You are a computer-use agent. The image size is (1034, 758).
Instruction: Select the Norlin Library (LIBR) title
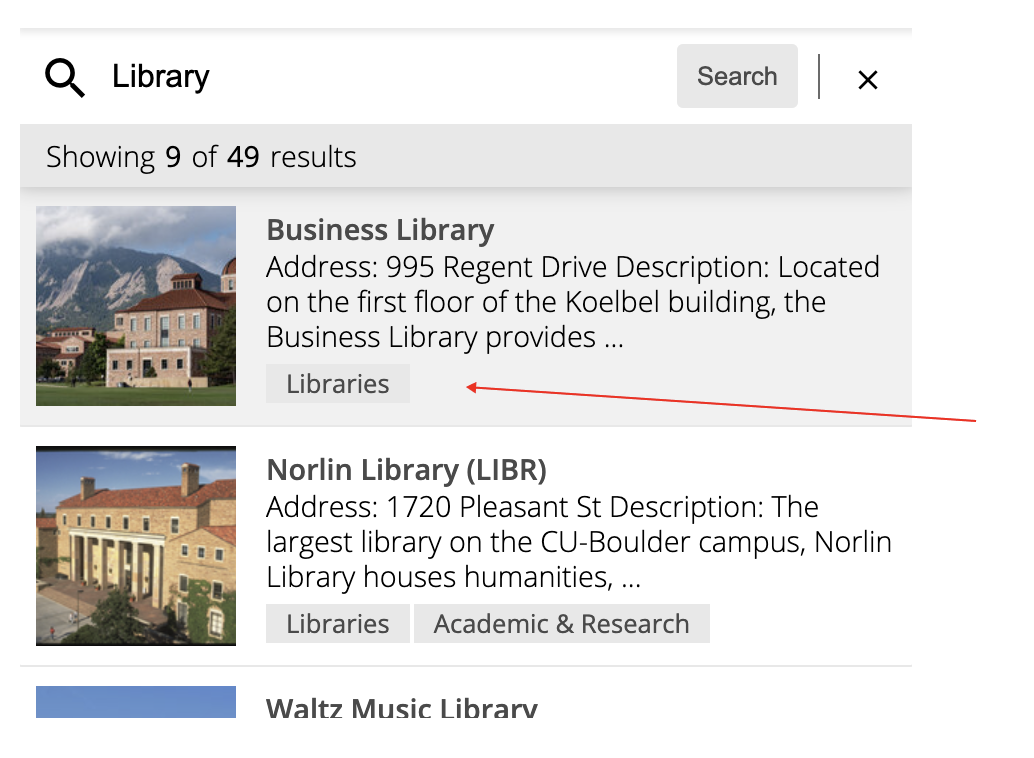coord(406,470)
